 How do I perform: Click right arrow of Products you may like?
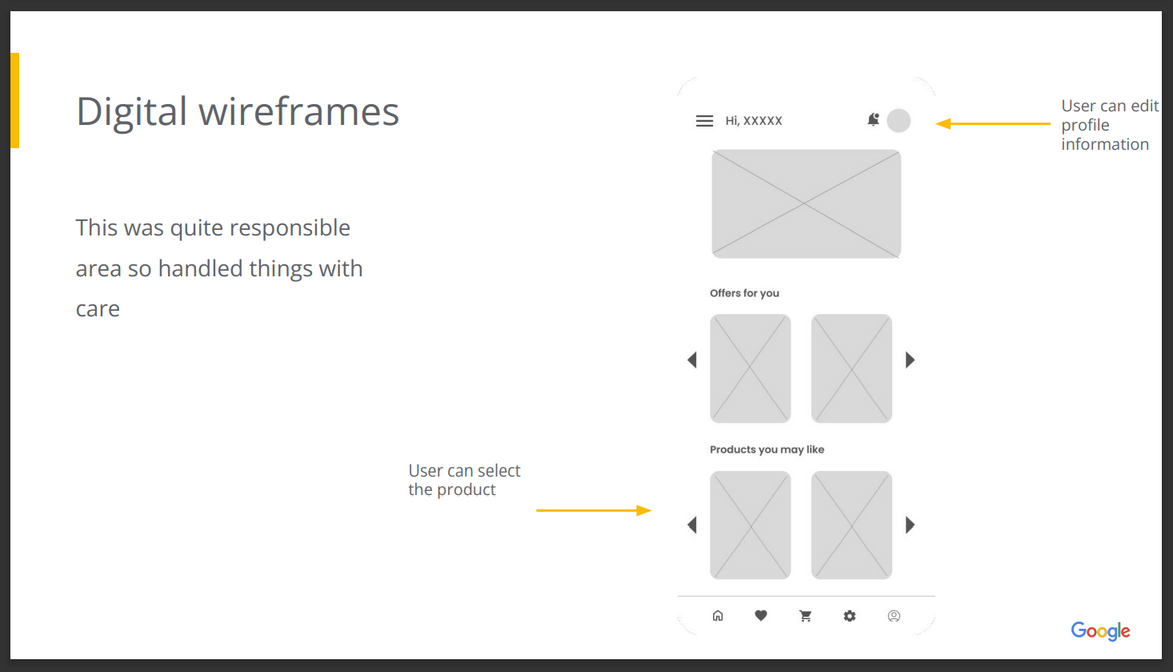click(x=910, y=525)
